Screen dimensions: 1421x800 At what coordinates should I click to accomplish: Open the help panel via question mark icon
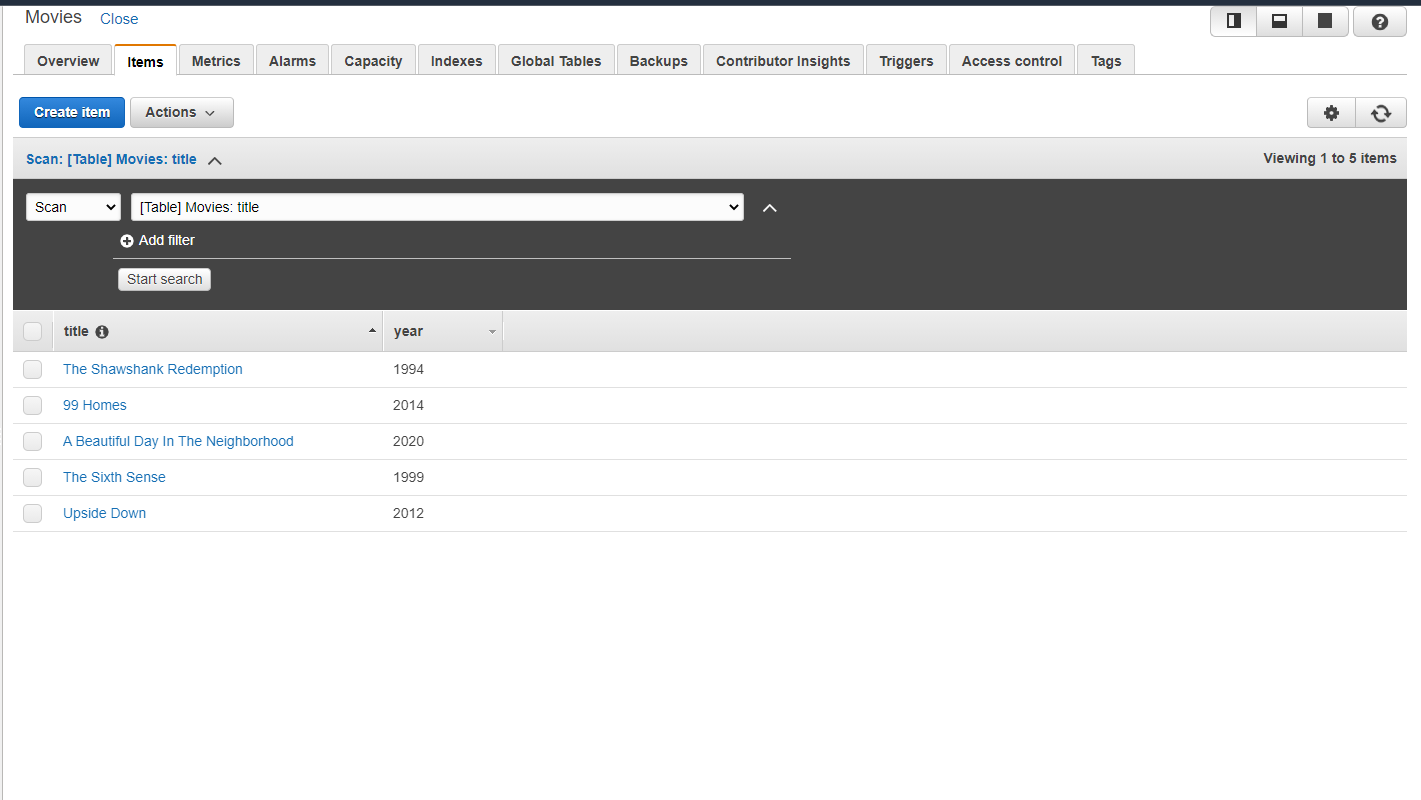pos(1379,21)
